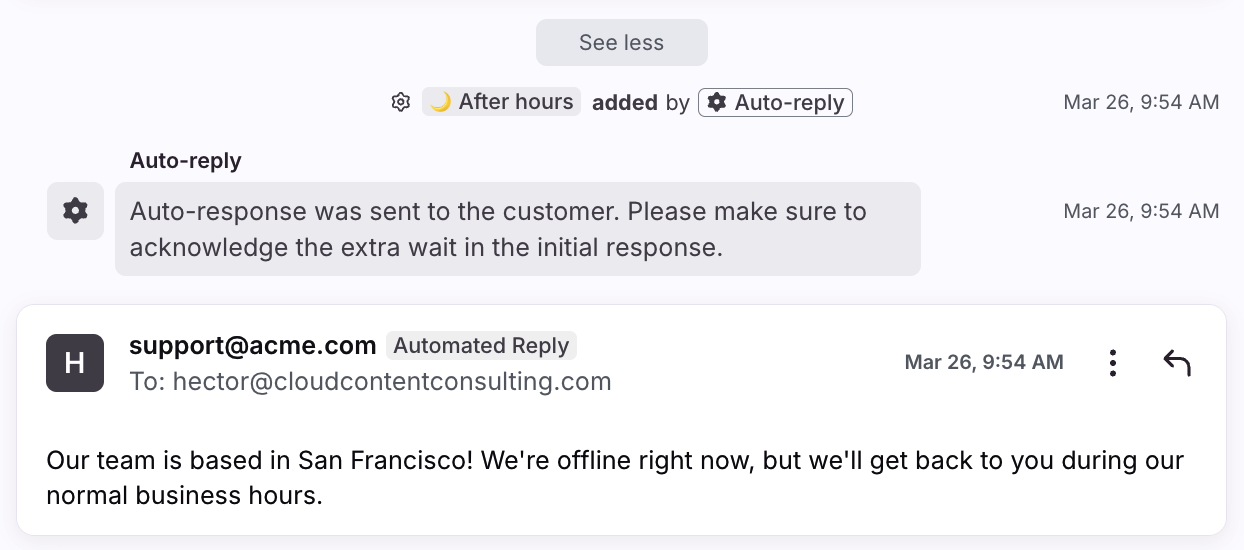Click the H sender avatar
The width and height of the screenshot is (1244, 550).
coord(75,363)
